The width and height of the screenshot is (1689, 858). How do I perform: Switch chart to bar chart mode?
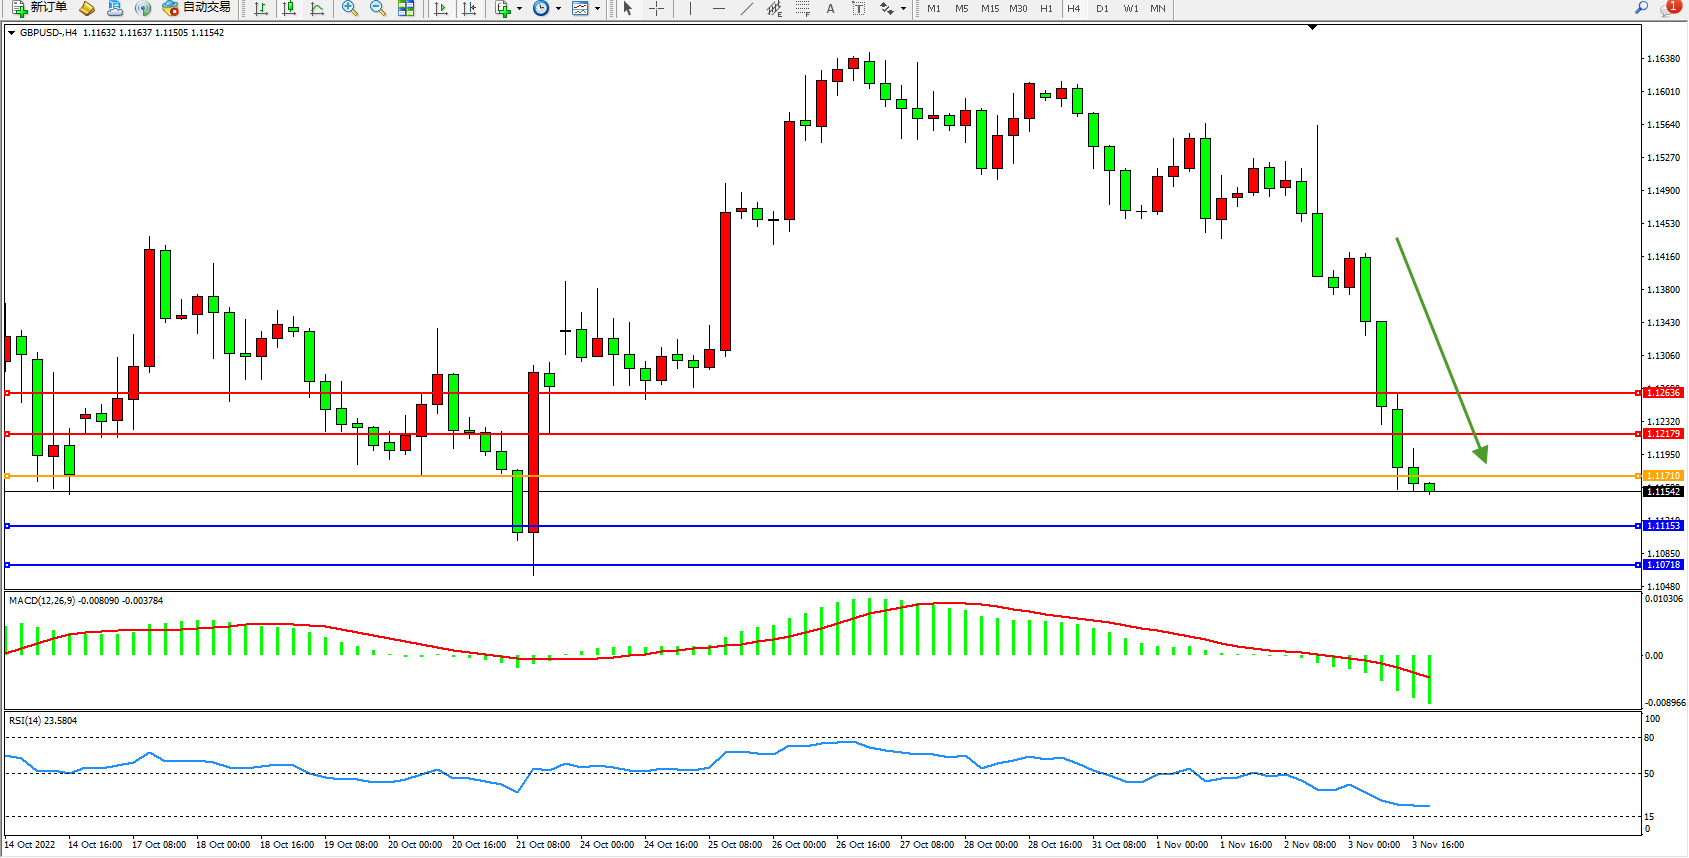[261, 8]
